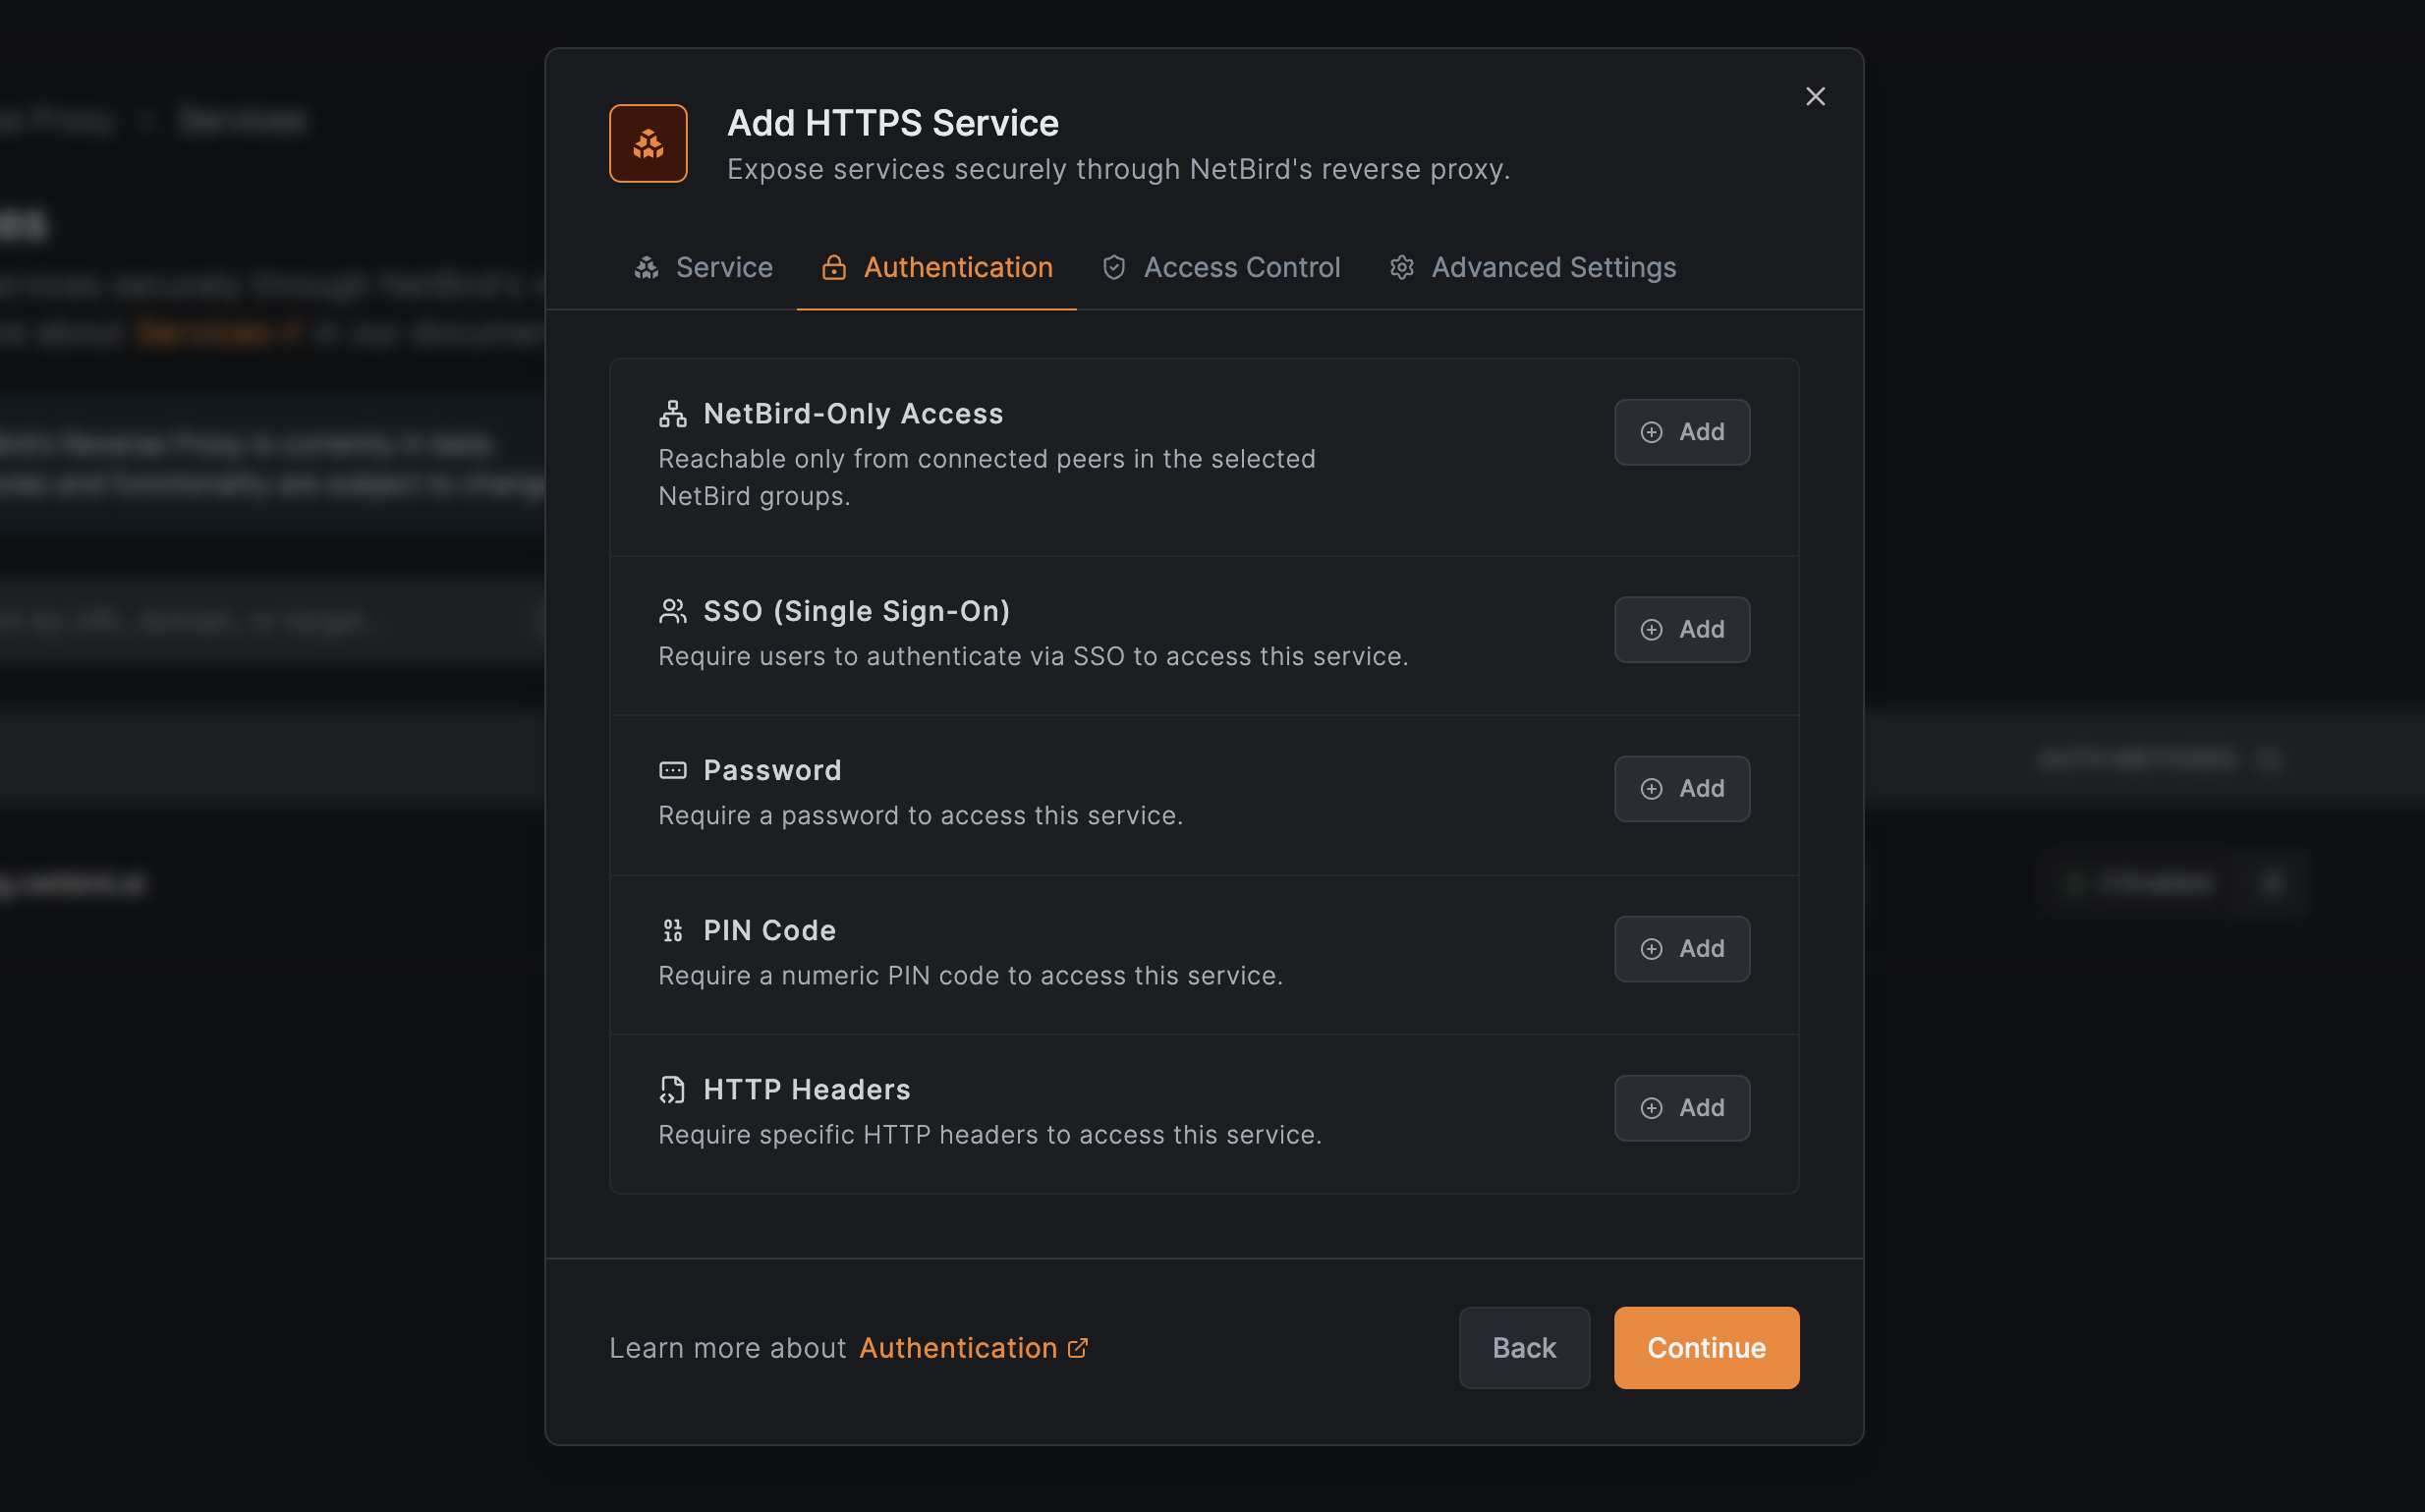2425x1512 pixels.
Task: Click the "Password" option heading
Action: (x=772, y=770)
